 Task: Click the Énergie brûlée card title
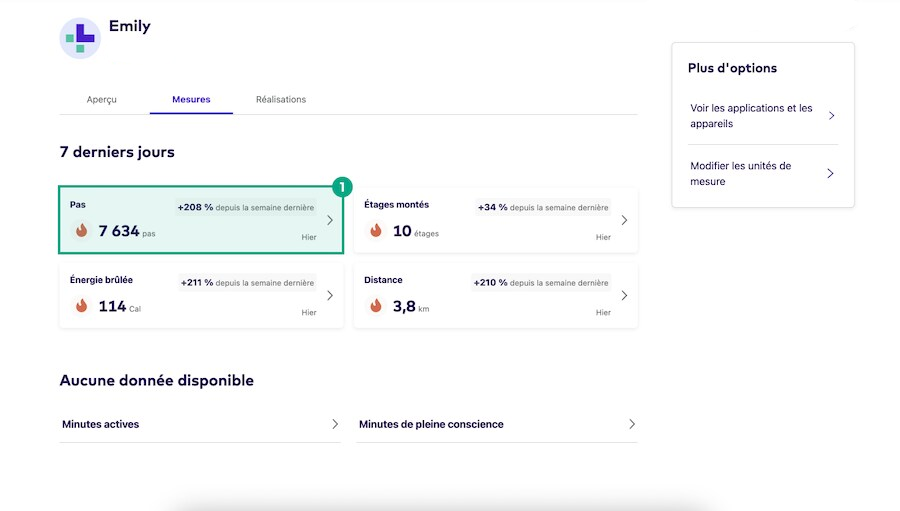[x=101, y=280]
